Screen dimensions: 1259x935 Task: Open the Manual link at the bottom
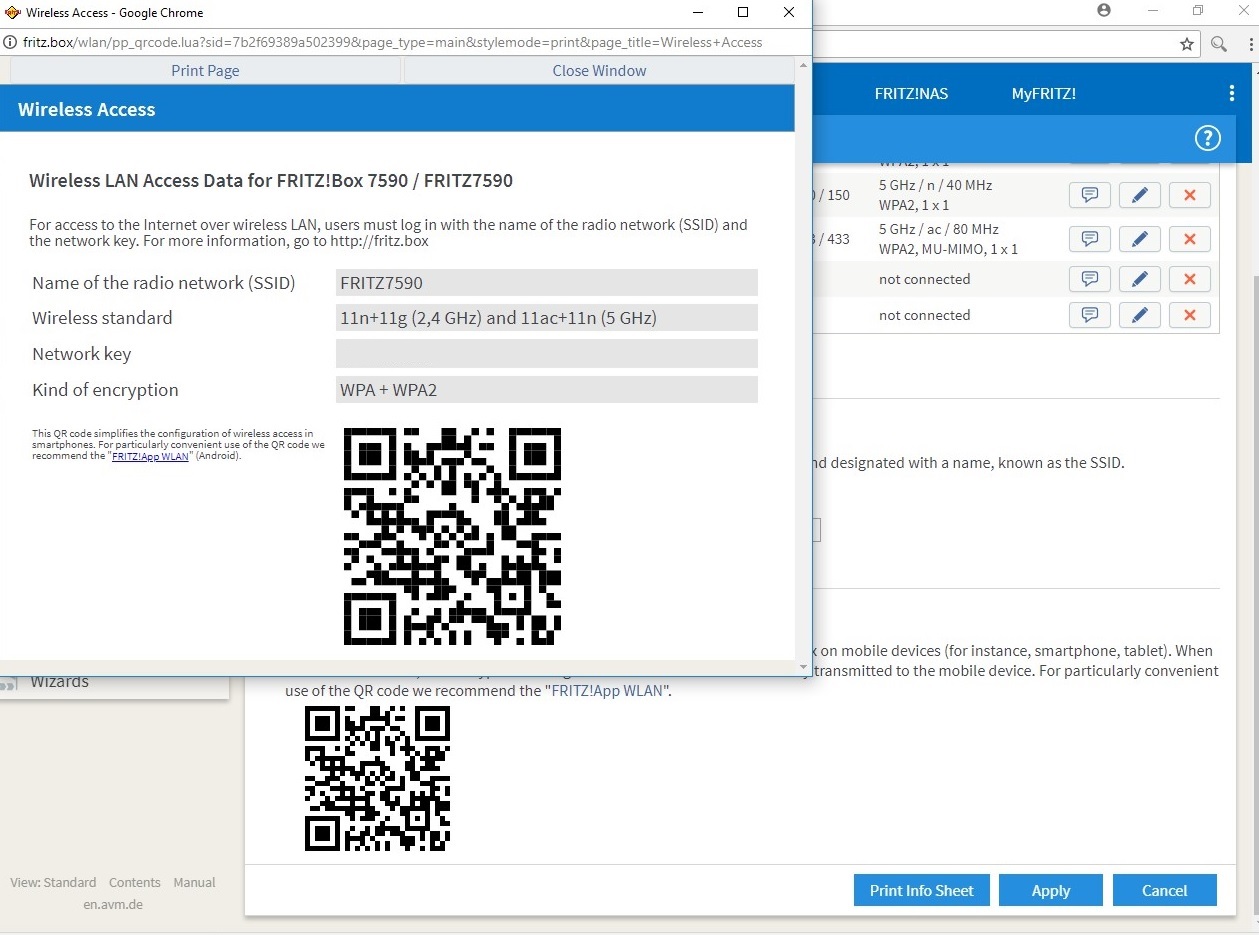tap(194, 882)
